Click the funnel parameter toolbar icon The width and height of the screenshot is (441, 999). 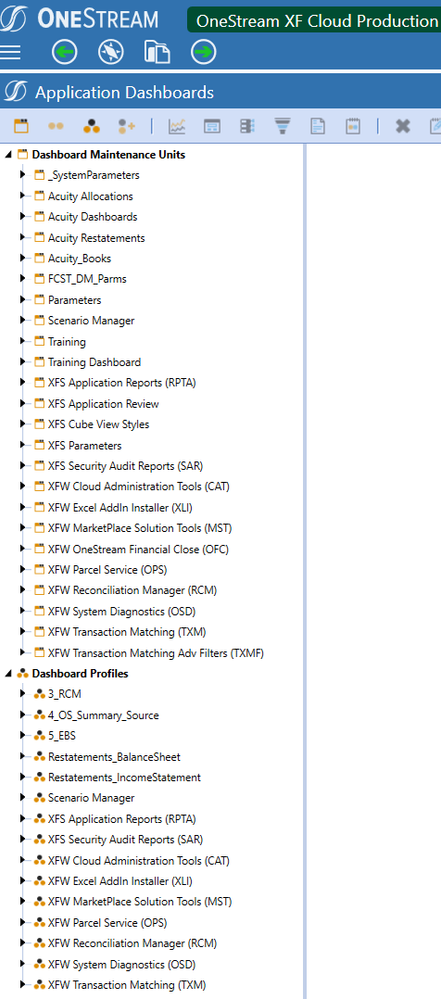[282, 126]
